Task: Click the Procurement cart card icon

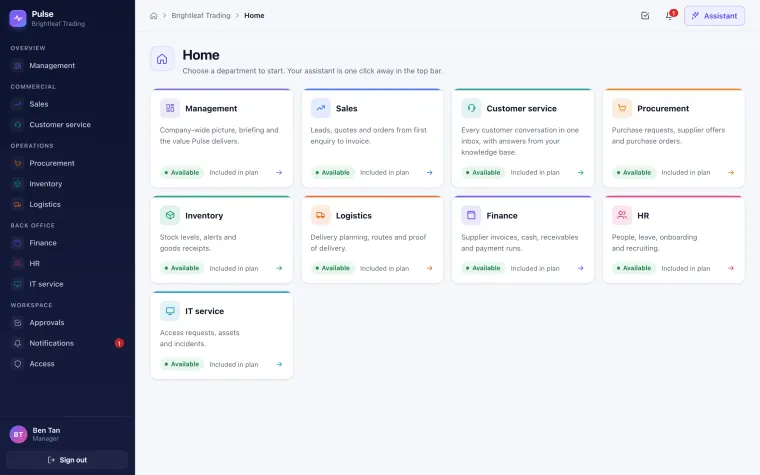Action: [622, 108]
